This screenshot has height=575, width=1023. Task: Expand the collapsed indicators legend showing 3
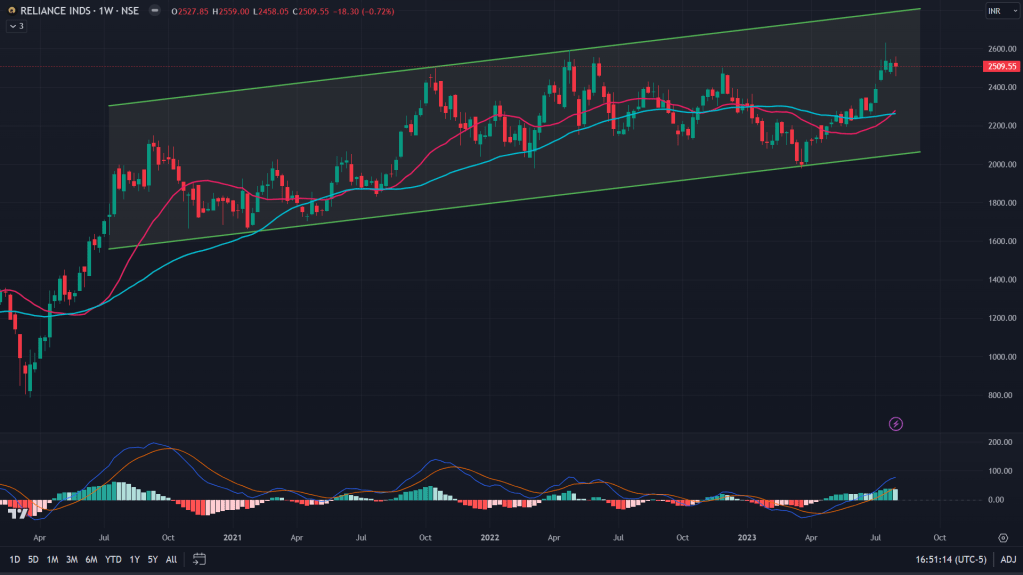[x=16, y=26]
